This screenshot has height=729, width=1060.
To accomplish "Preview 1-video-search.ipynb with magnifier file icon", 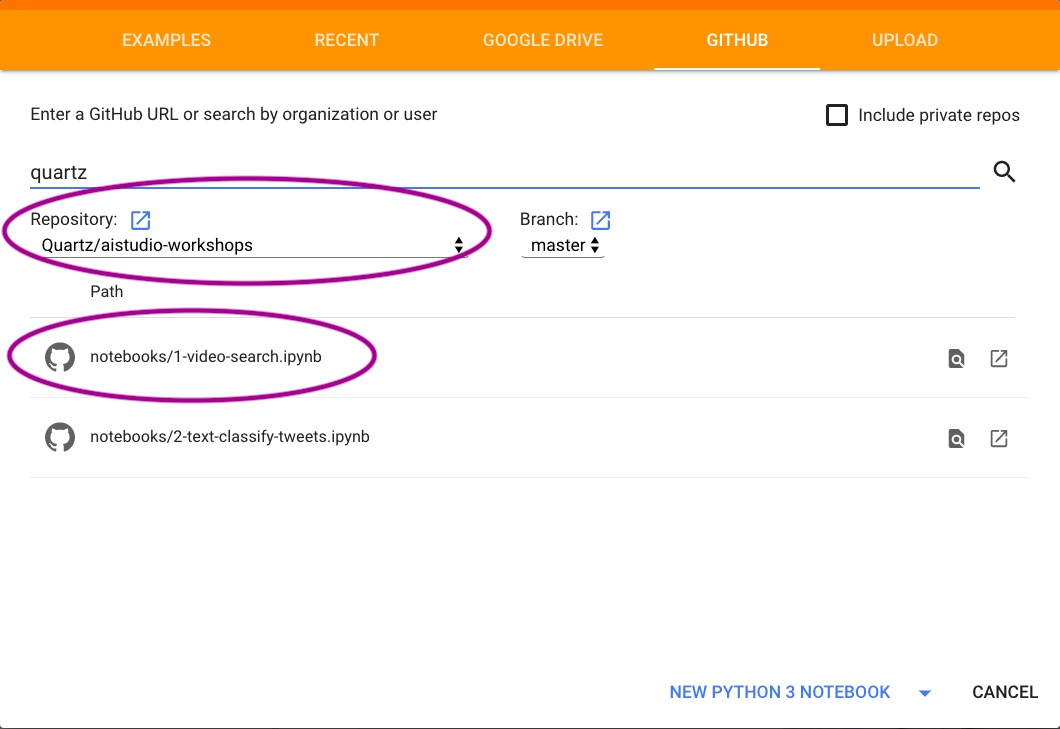I will [x=956, y=358].
